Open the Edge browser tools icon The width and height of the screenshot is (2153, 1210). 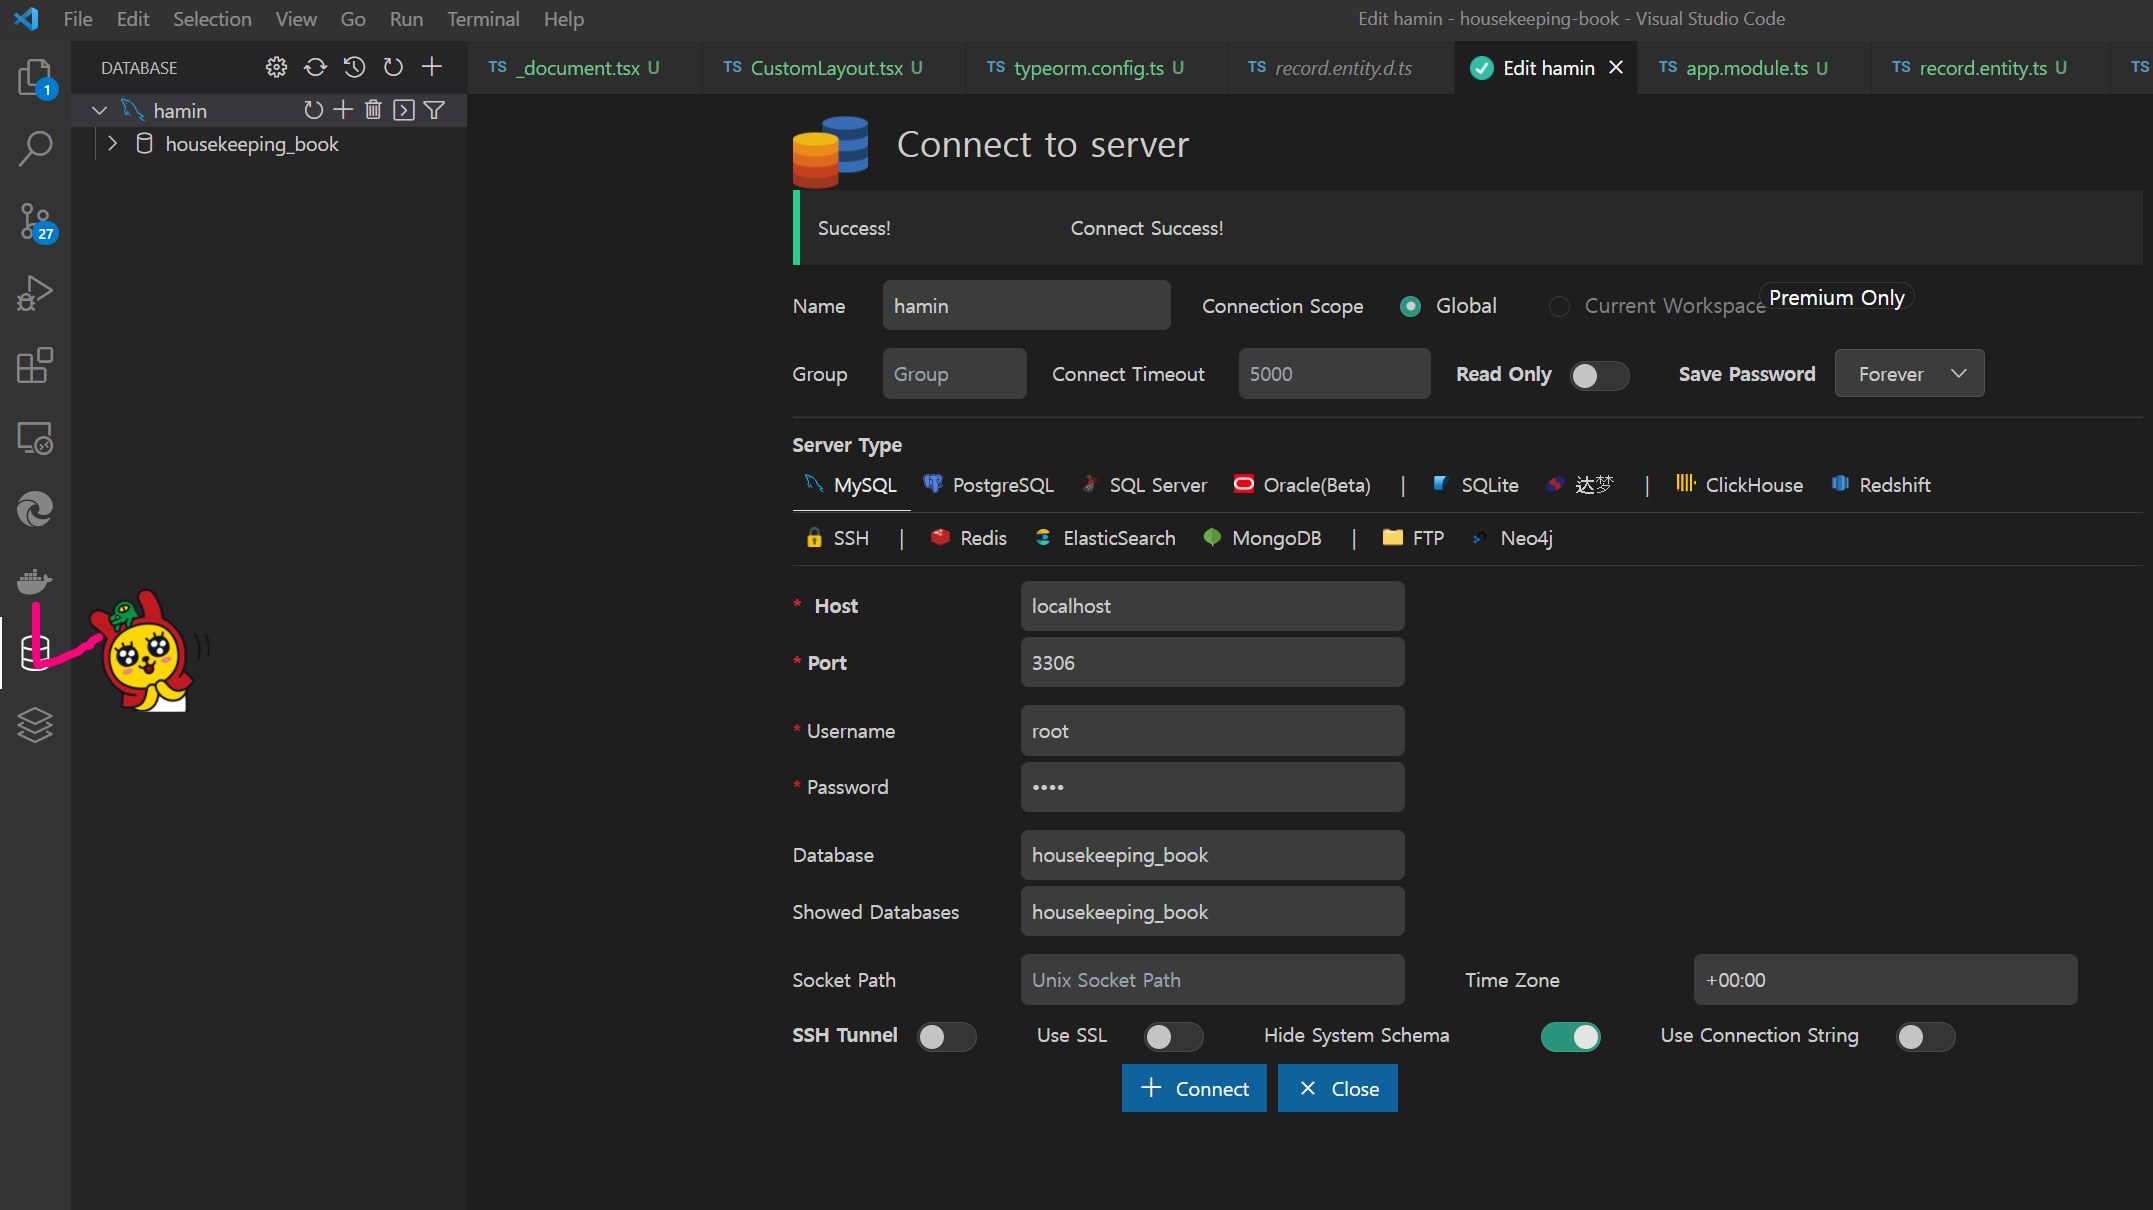[x=35, y=510]
